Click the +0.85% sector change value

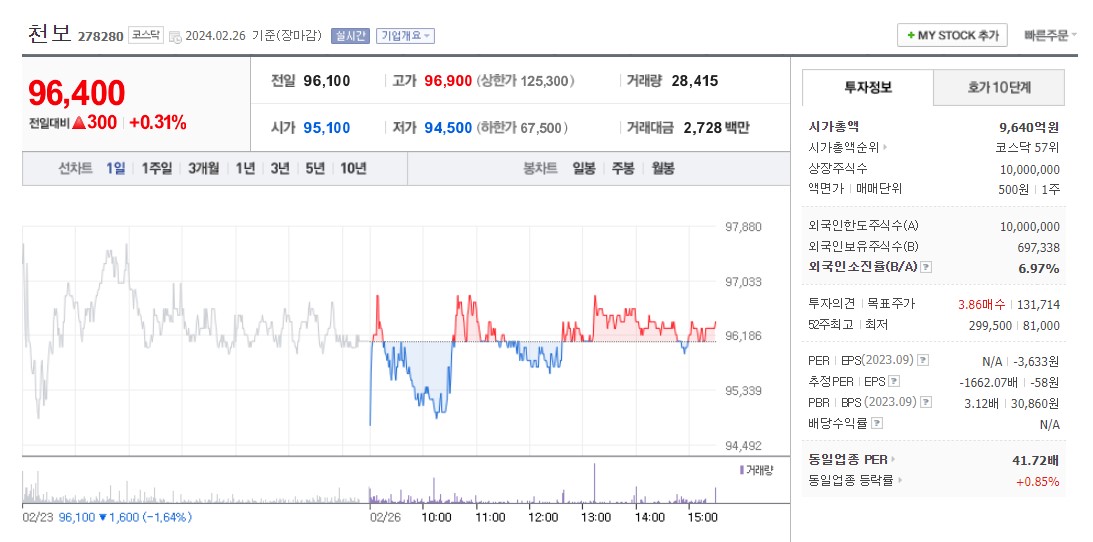[1037, 481]
